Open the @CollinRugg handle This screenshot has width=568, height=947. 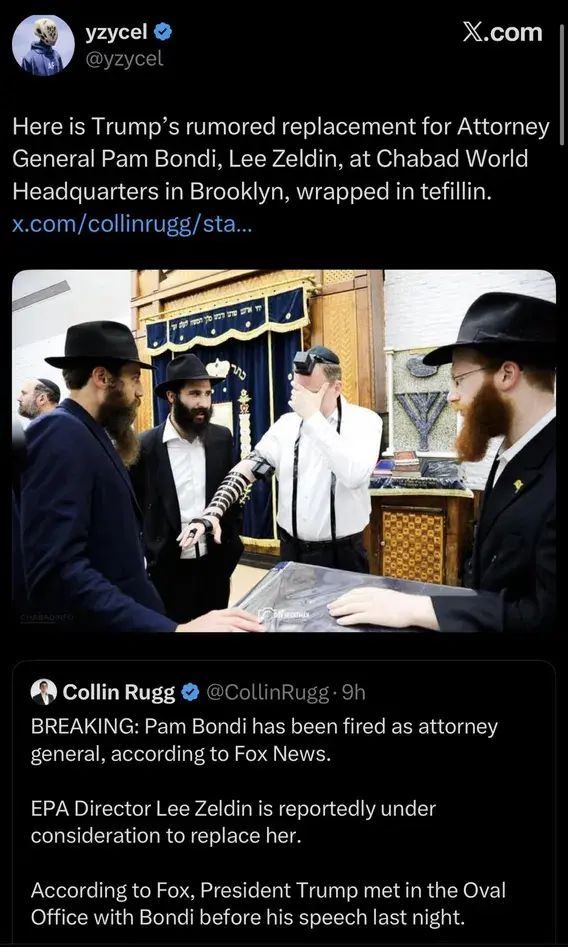click(x=268, y=692)
